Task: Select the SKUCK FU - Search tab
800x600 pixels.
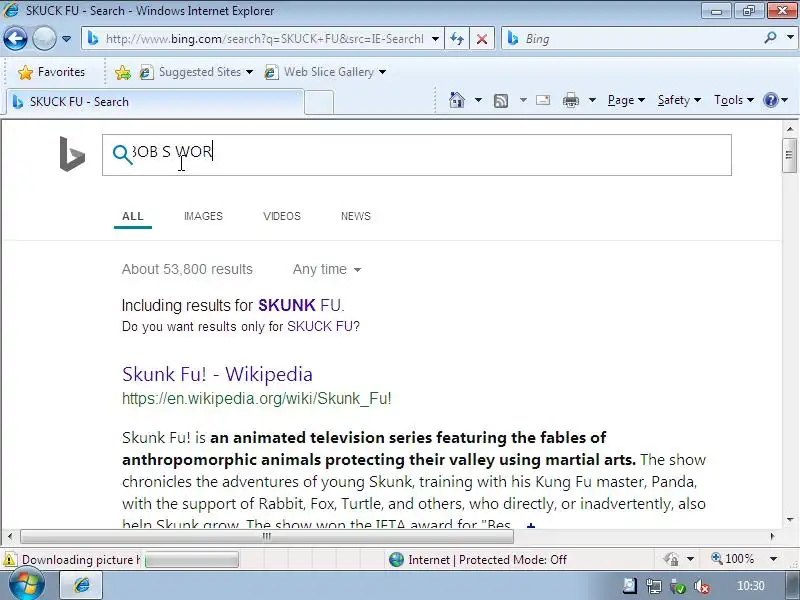Action: pyautogui.click(x=155, y=102)
